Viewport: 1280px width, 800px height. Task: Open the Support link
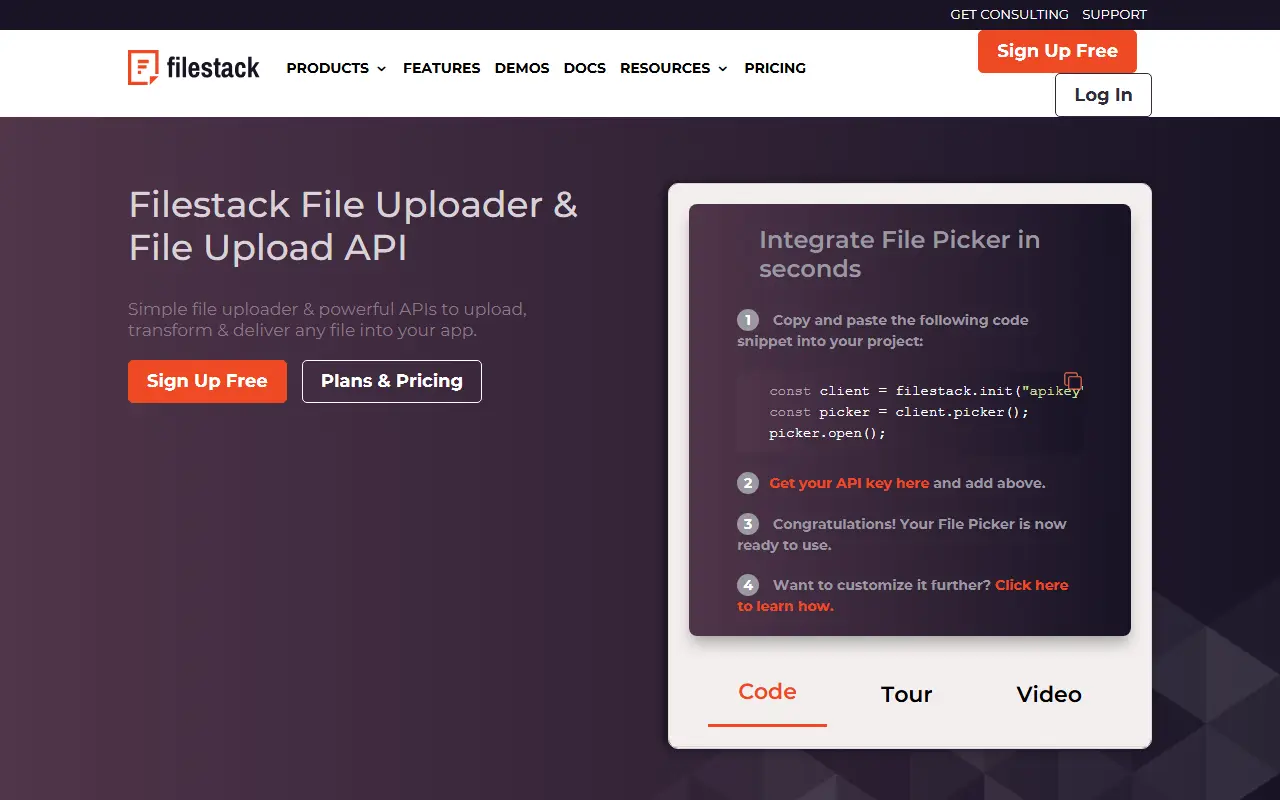1114,14
